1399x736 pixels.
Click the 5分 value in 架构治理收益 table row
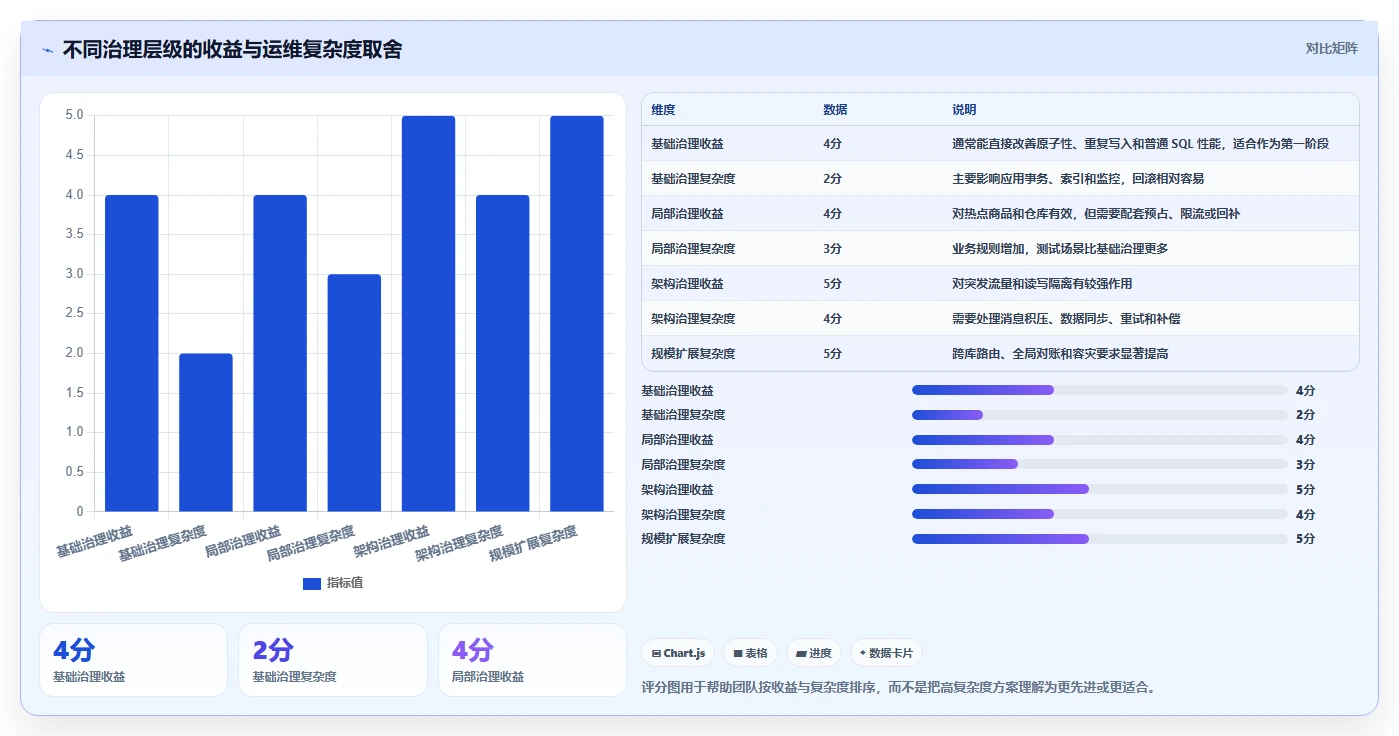pos(832,284)
